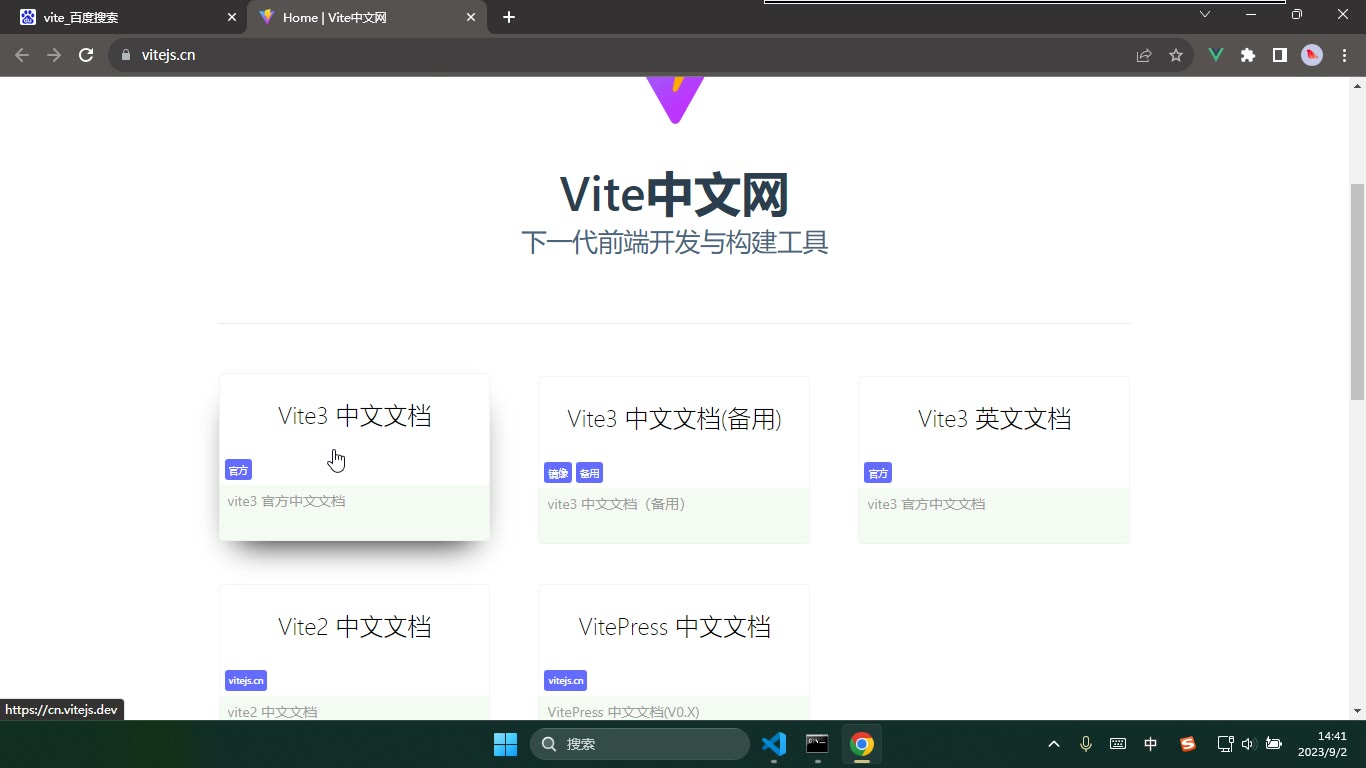Bookmark this page with the star icon
The width and height of the screenshot is (1366, 768).
click(x=1176, y=56)
